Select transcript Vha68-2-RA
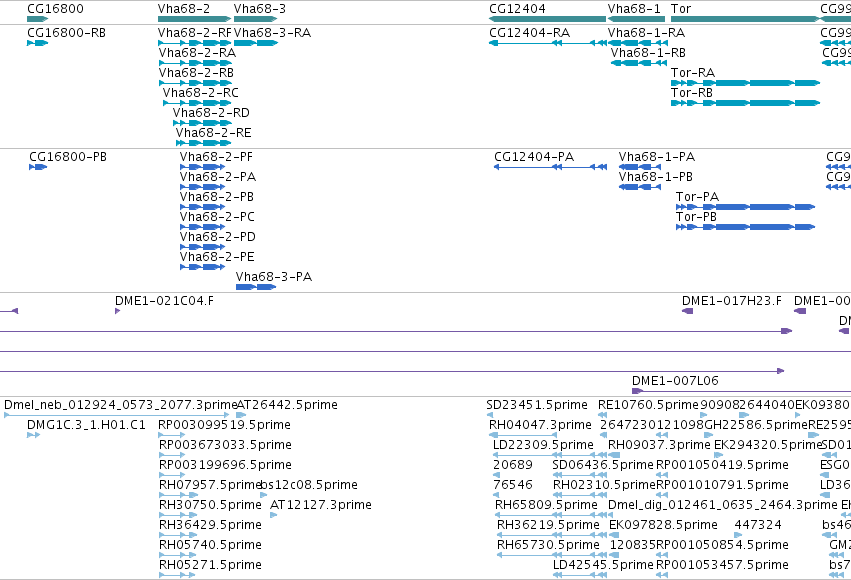 (x=195, y=63)
